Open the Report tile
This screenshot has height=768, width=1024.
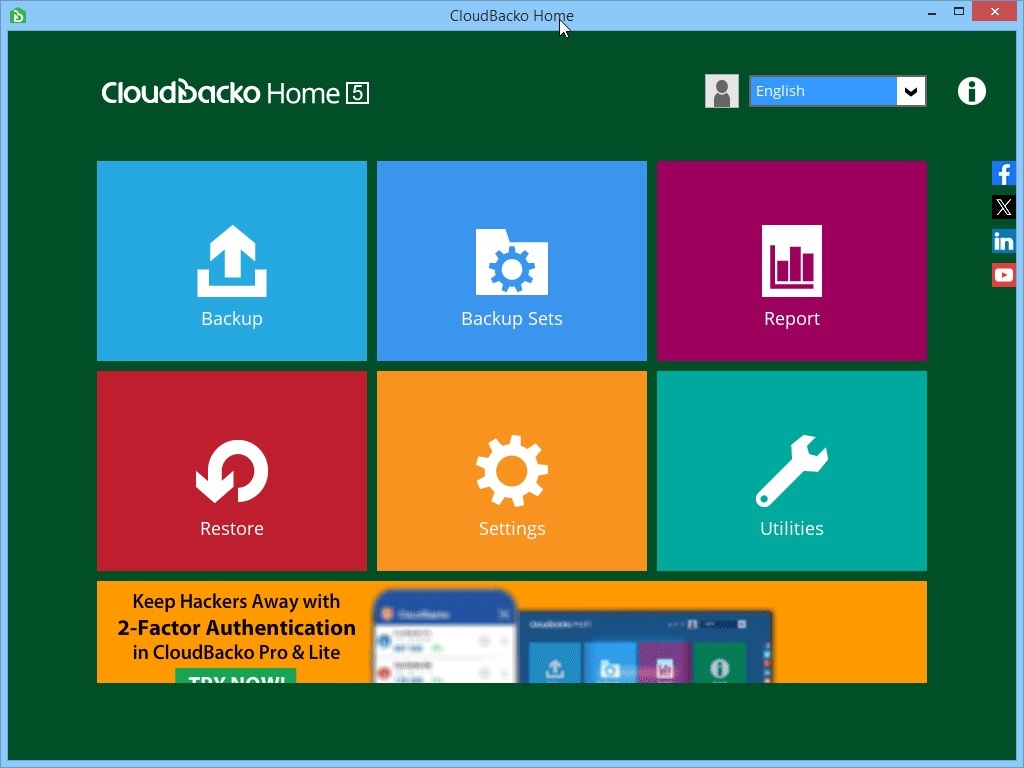792,261
